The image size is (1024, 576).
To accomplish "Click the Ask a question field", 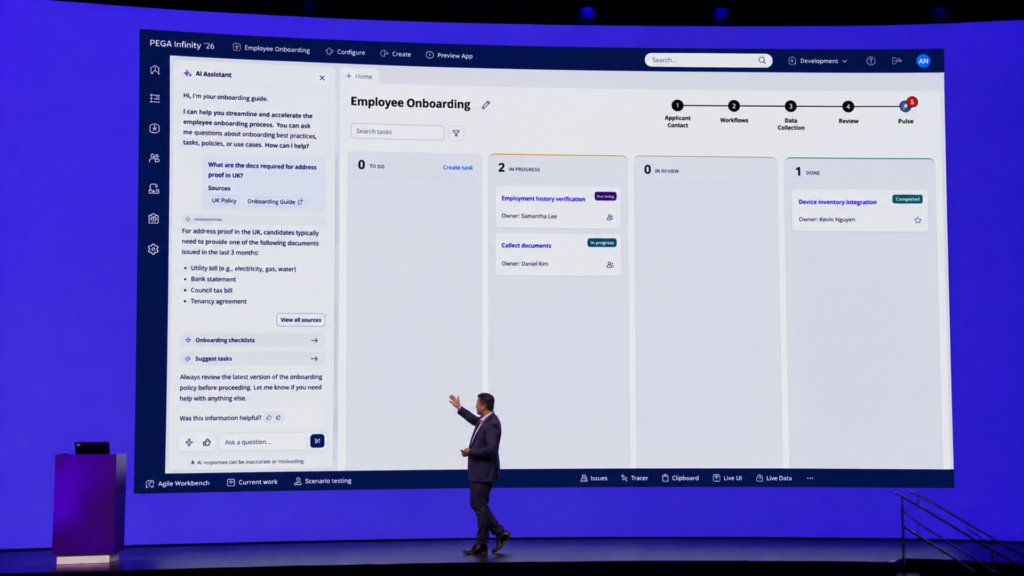I will pos(263,442).
